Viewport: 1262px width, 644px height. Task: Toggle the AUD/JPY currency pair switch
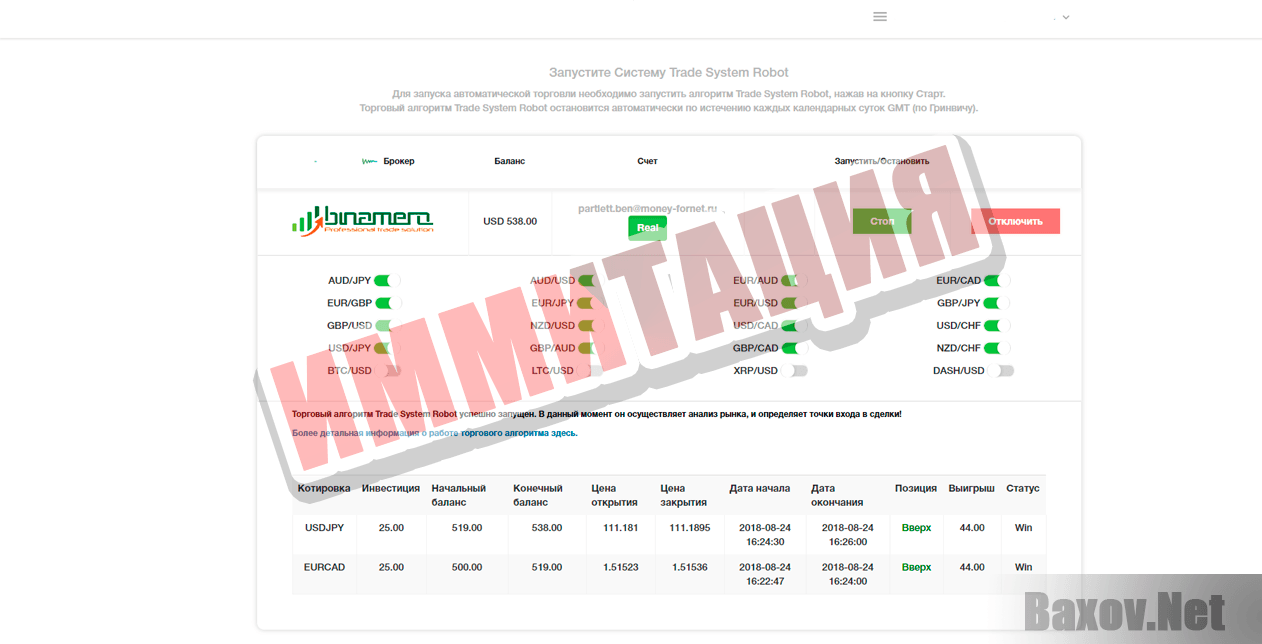point(388,281)
